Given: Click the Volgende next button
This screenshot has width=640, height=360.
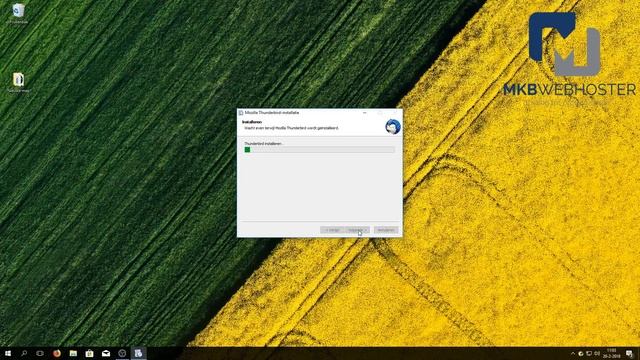Looking at the screenshot, I should tap(358, 230).
